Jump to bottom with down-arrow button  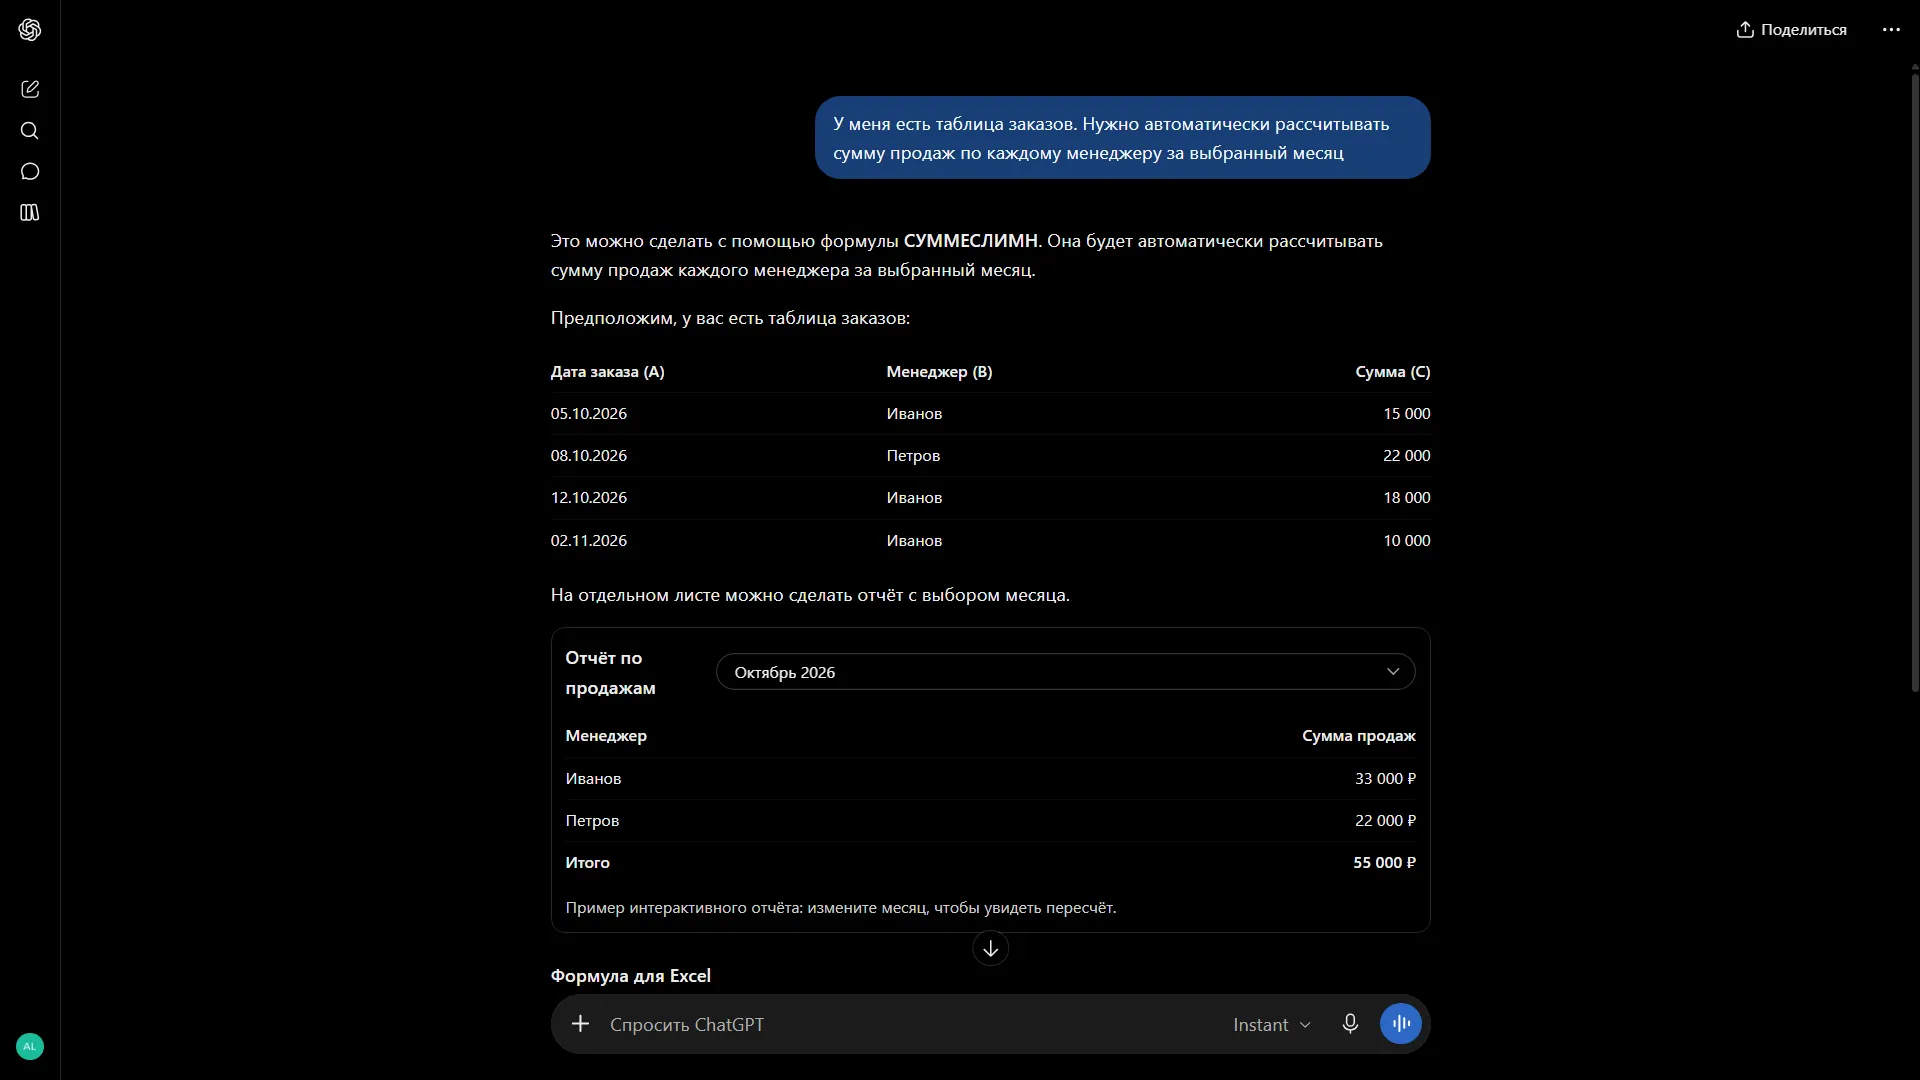click(x=991, y=948)
